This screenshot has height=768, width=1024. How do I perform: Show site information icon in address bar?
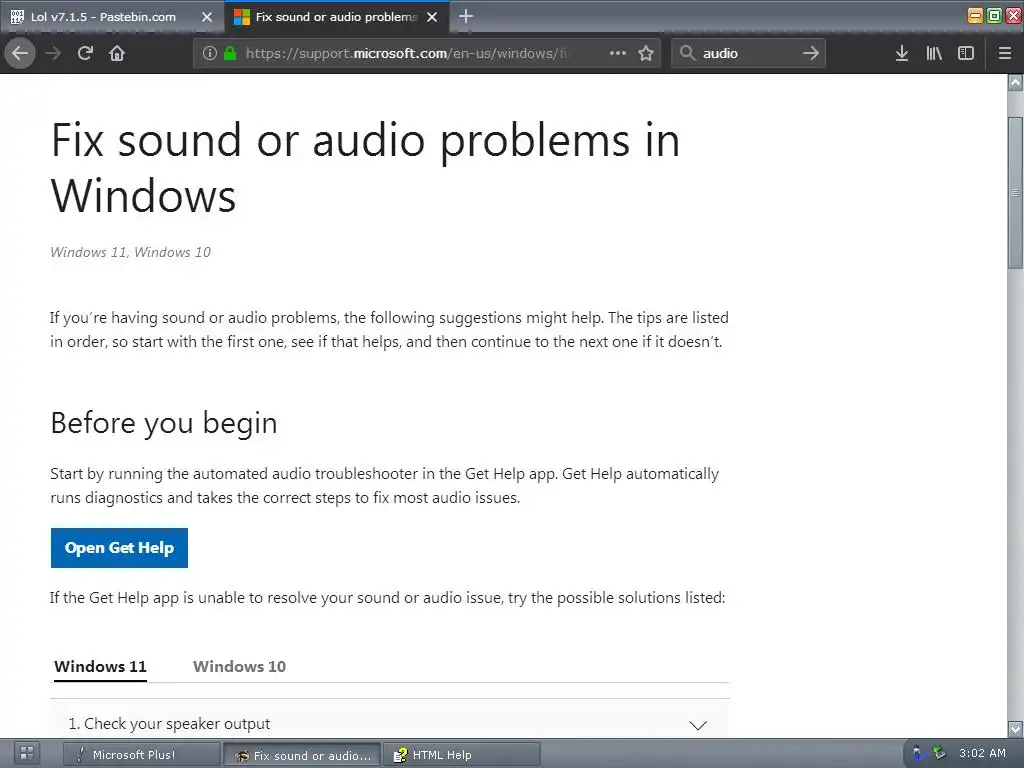[210, 53]
